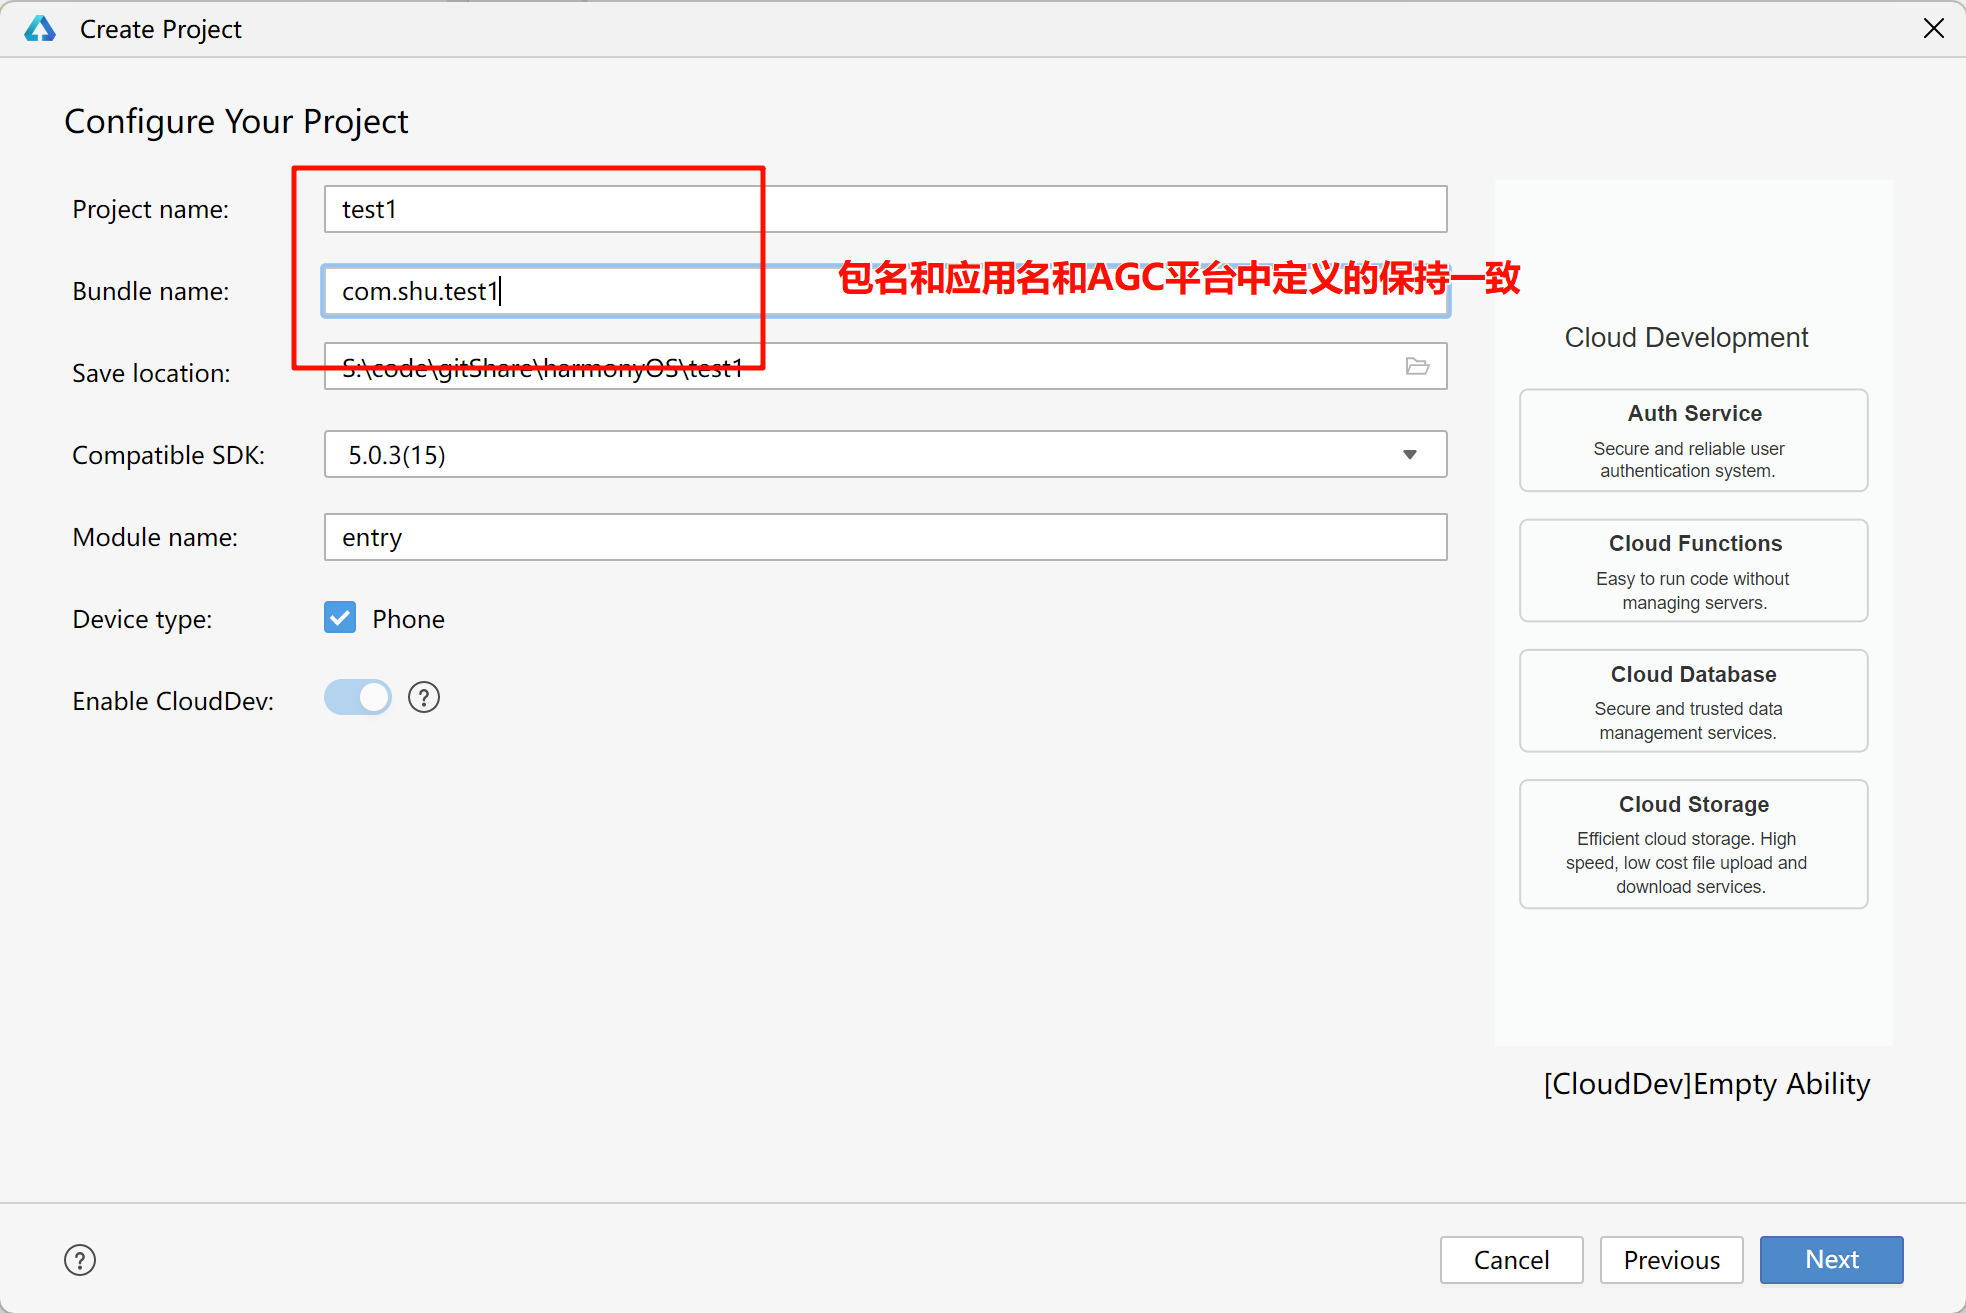Click the Previous button
The width and height of the screenshot is (1966, 1313).
coord(1671,1260)
